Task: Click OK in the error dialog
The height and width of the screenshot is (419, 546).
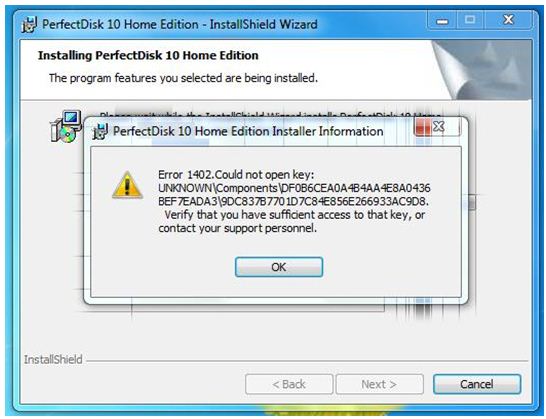Action: pos(279,267)
